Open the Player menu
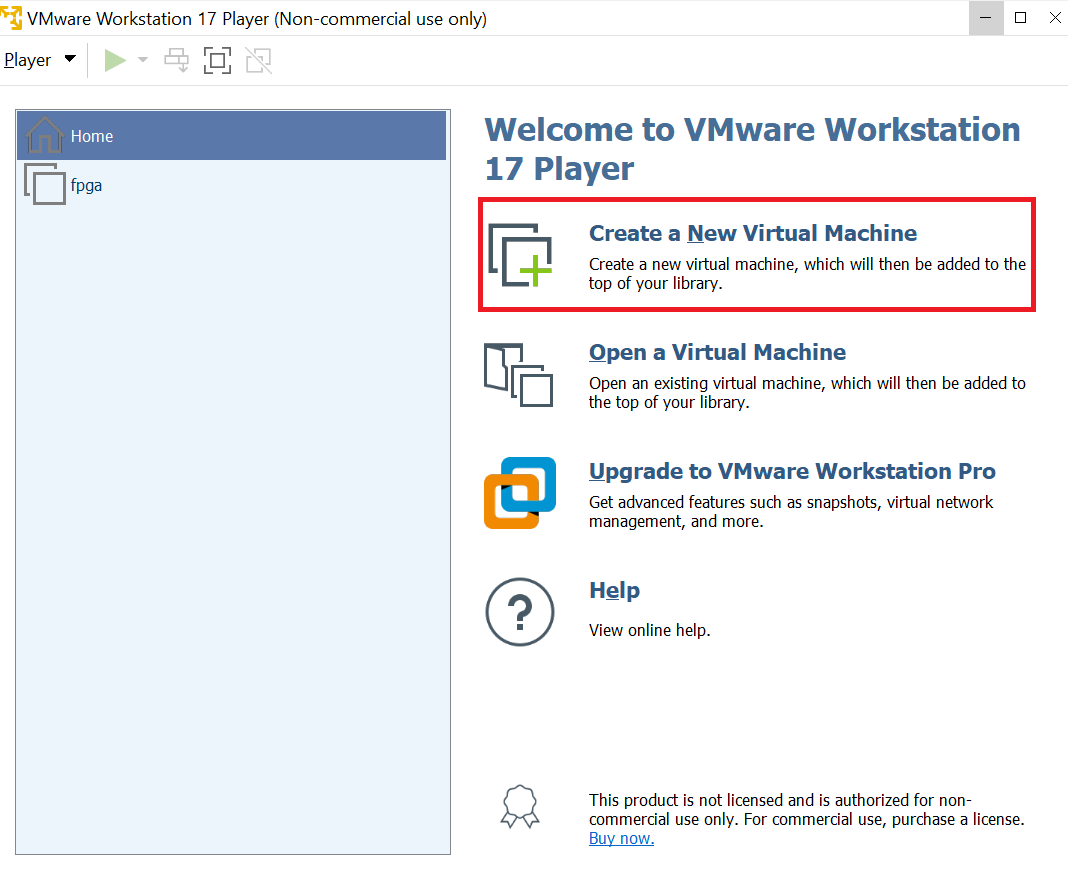Image resolution: width=1068 pixels, height=871 pixels. tap(40, 60)
